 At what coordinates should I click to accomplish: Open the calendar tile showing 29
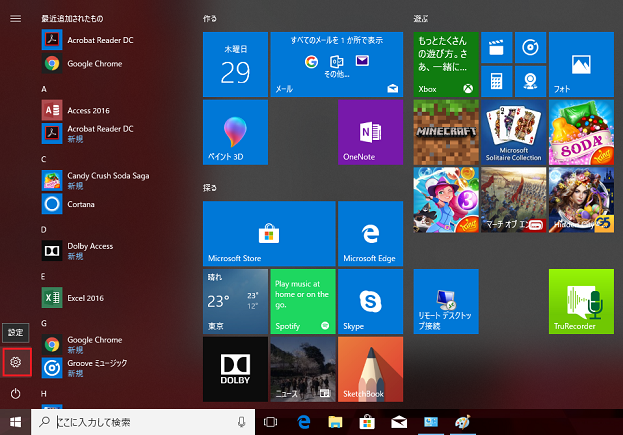235,64
